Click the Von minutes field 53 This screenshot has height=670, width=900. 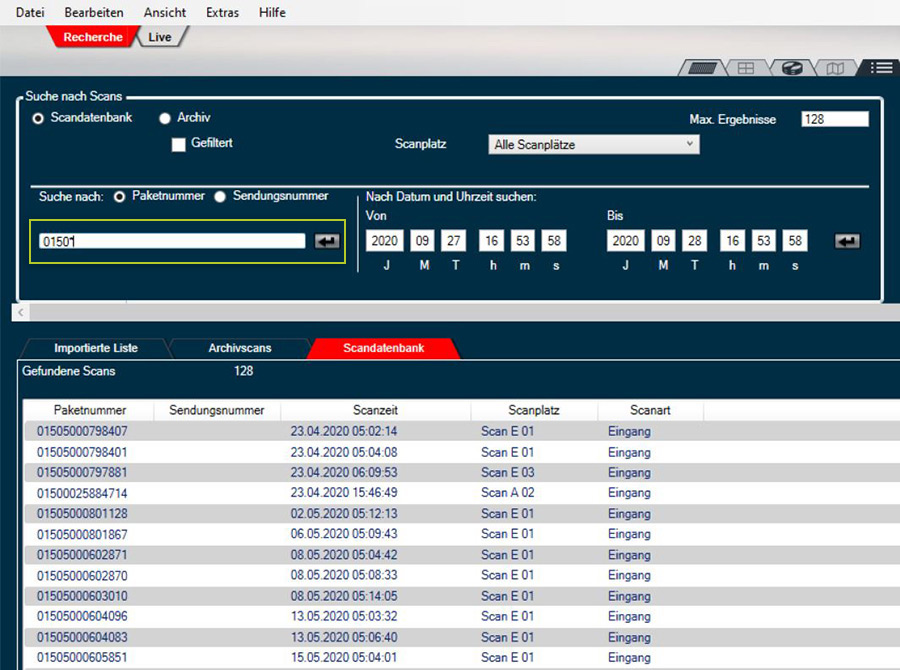[x=523, y=241]
